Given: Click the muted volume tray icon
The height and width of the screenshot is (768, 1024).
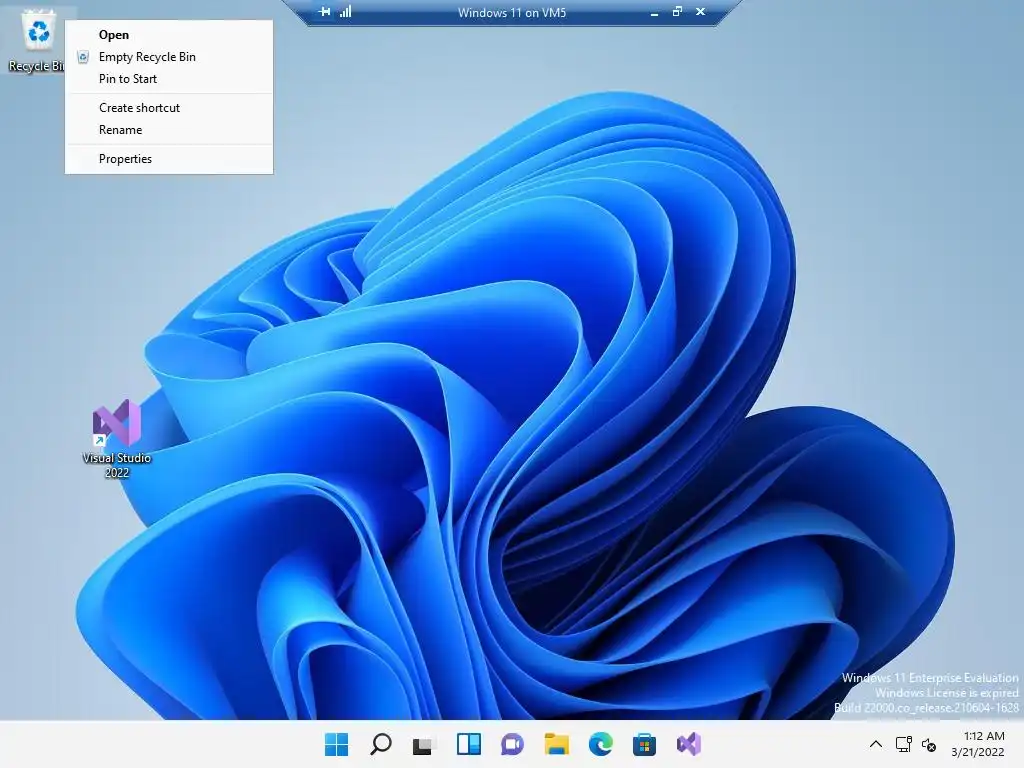Looking at the screenshot, I should (929, 744).
